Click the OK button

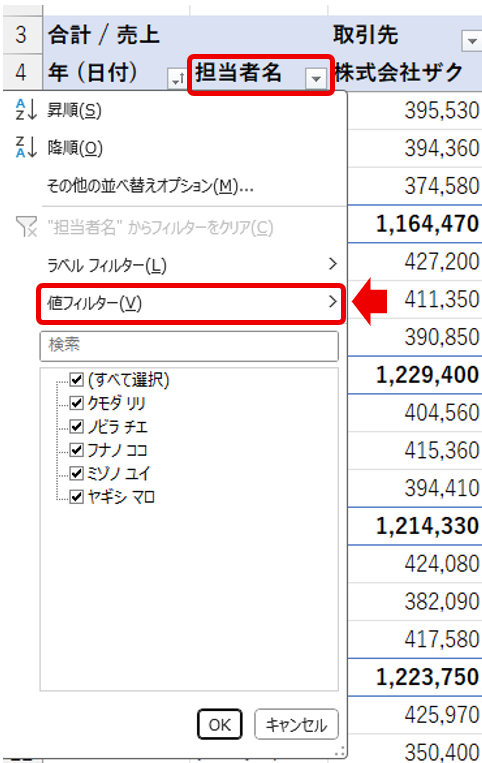(220, 725)
